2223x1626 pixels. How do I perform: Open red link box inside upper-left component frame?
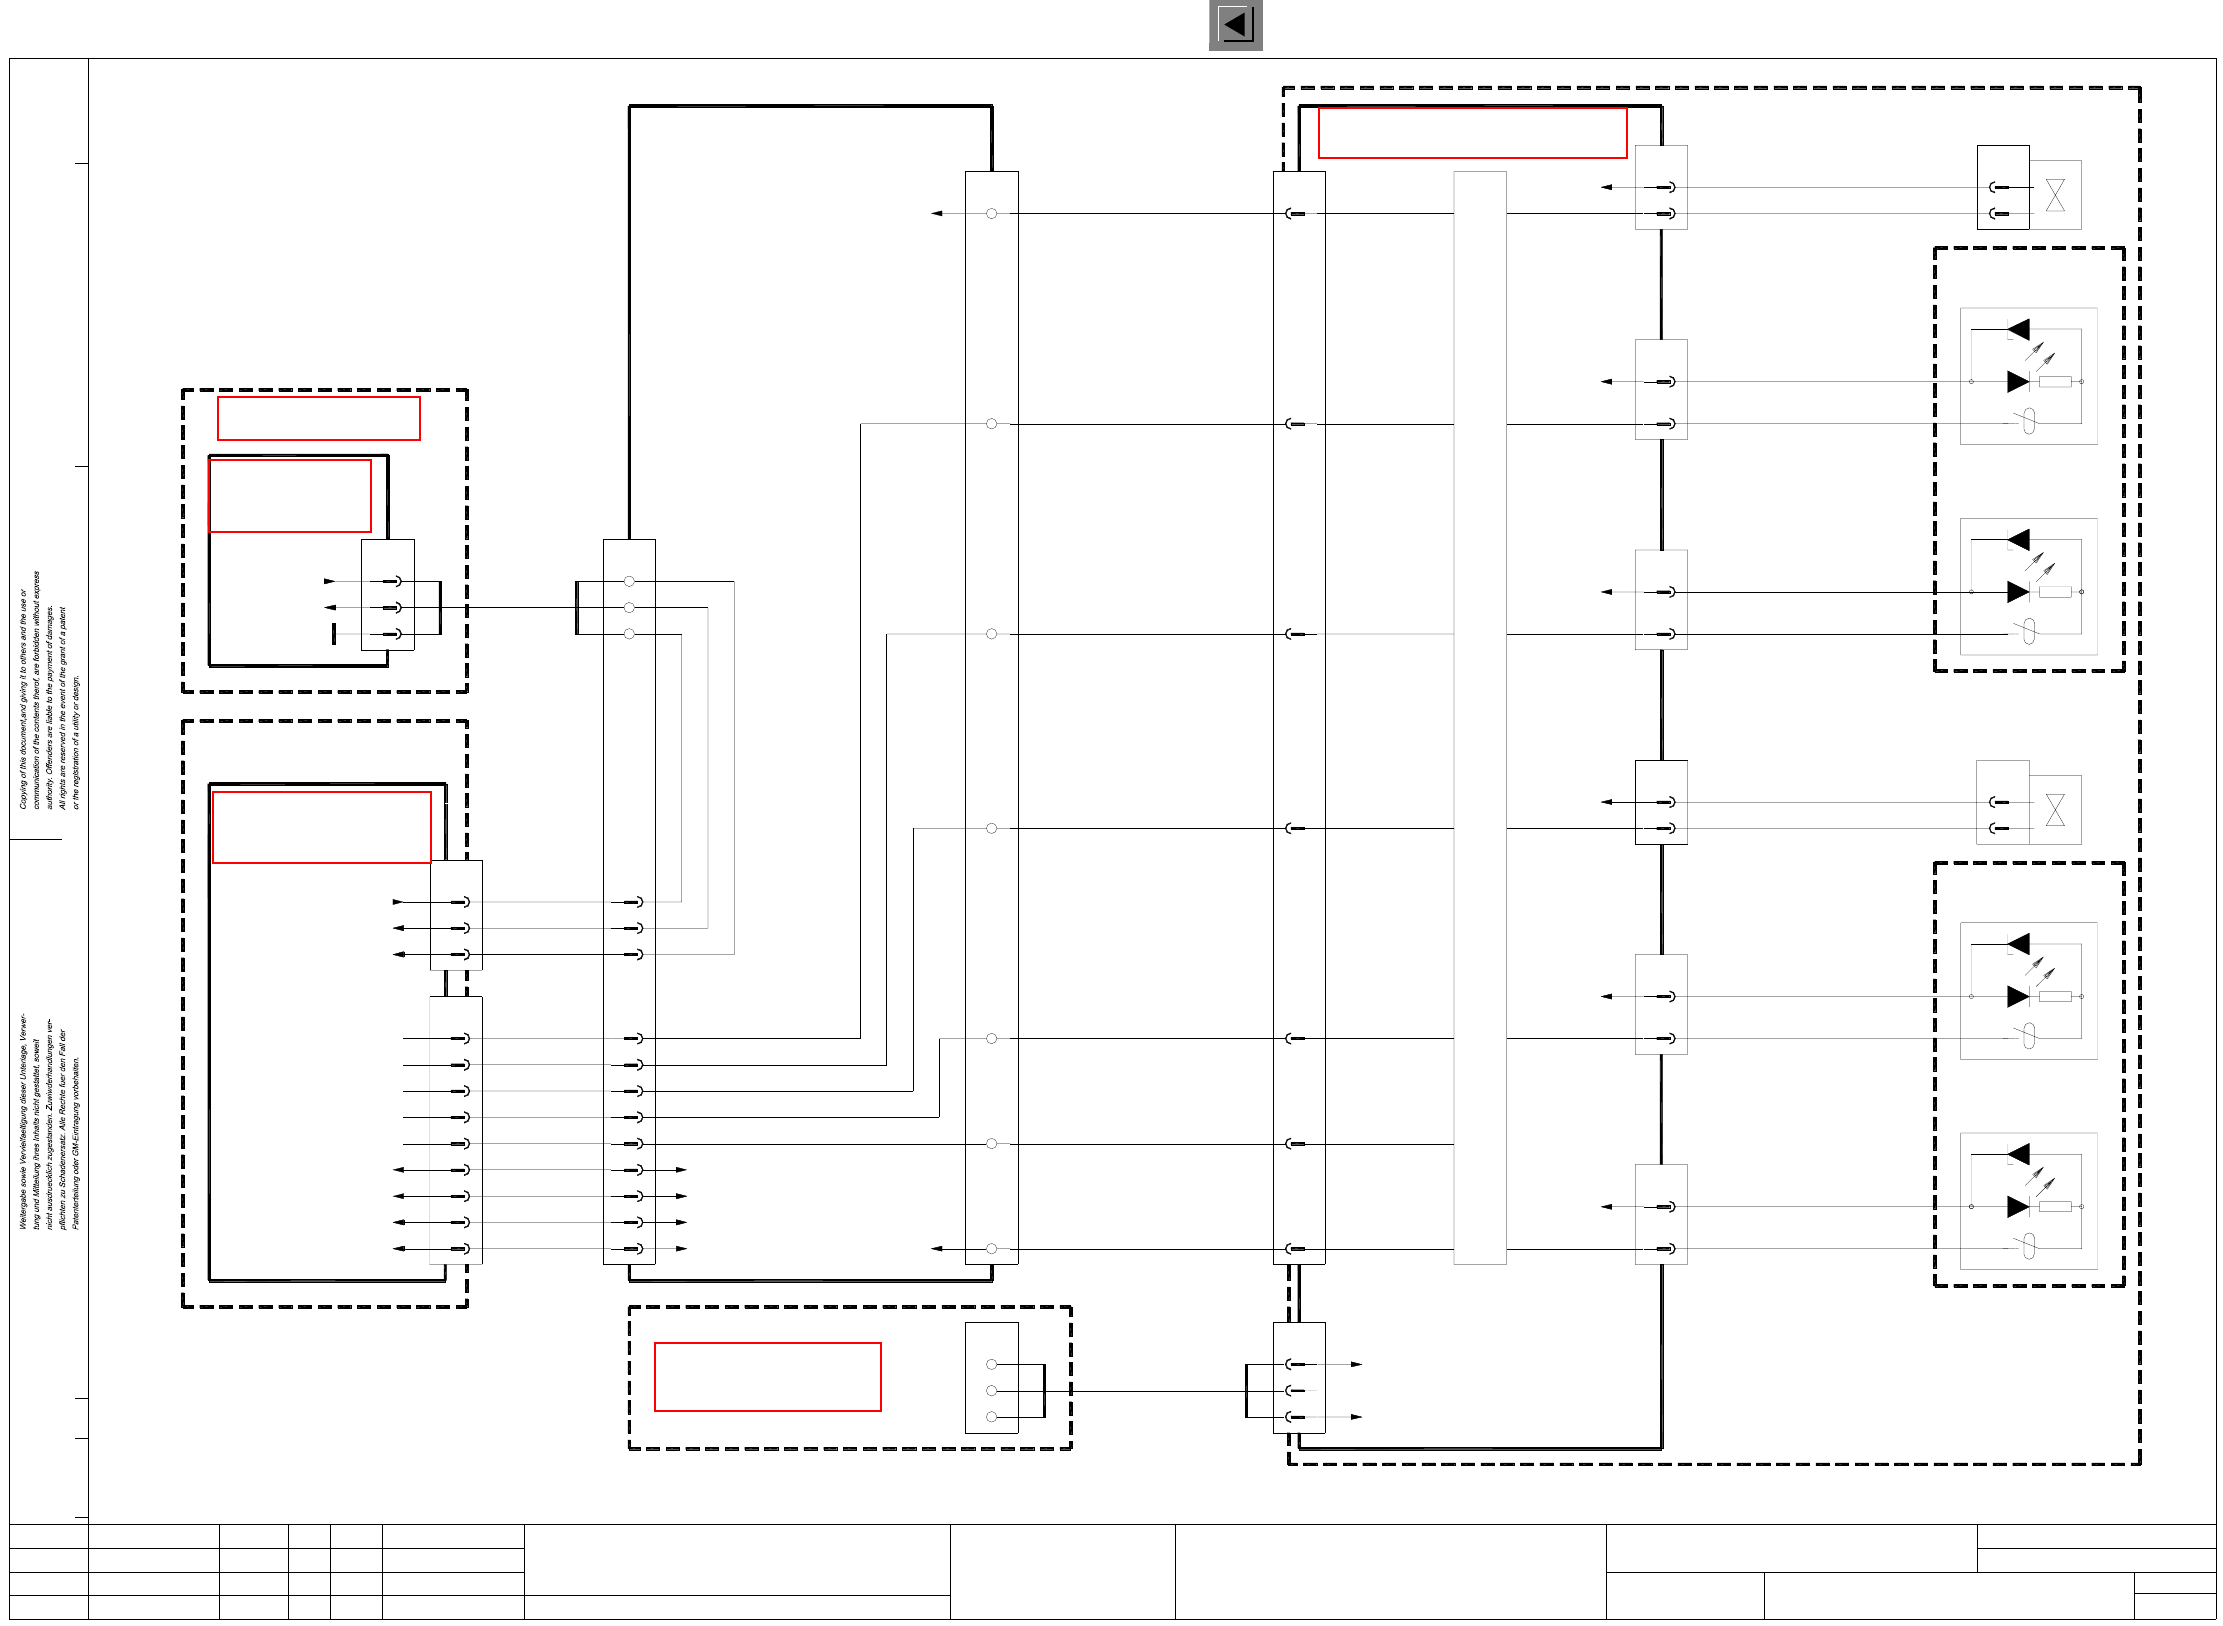290,496
